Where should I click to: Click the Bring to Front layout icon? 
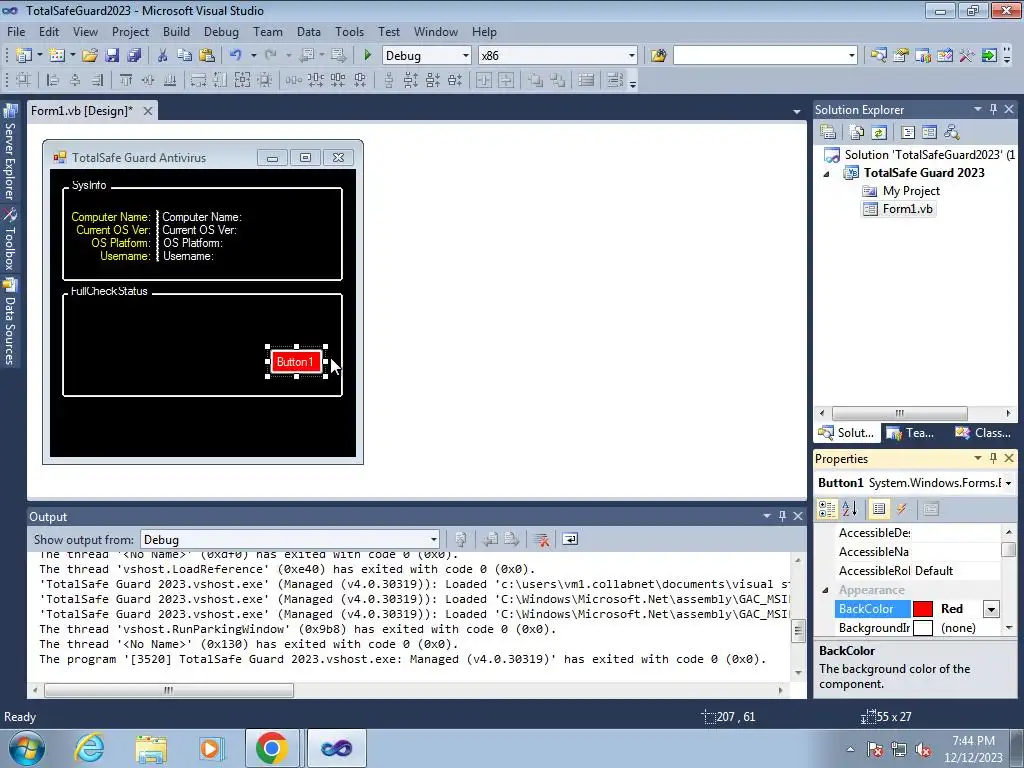(x=536, y=80)
